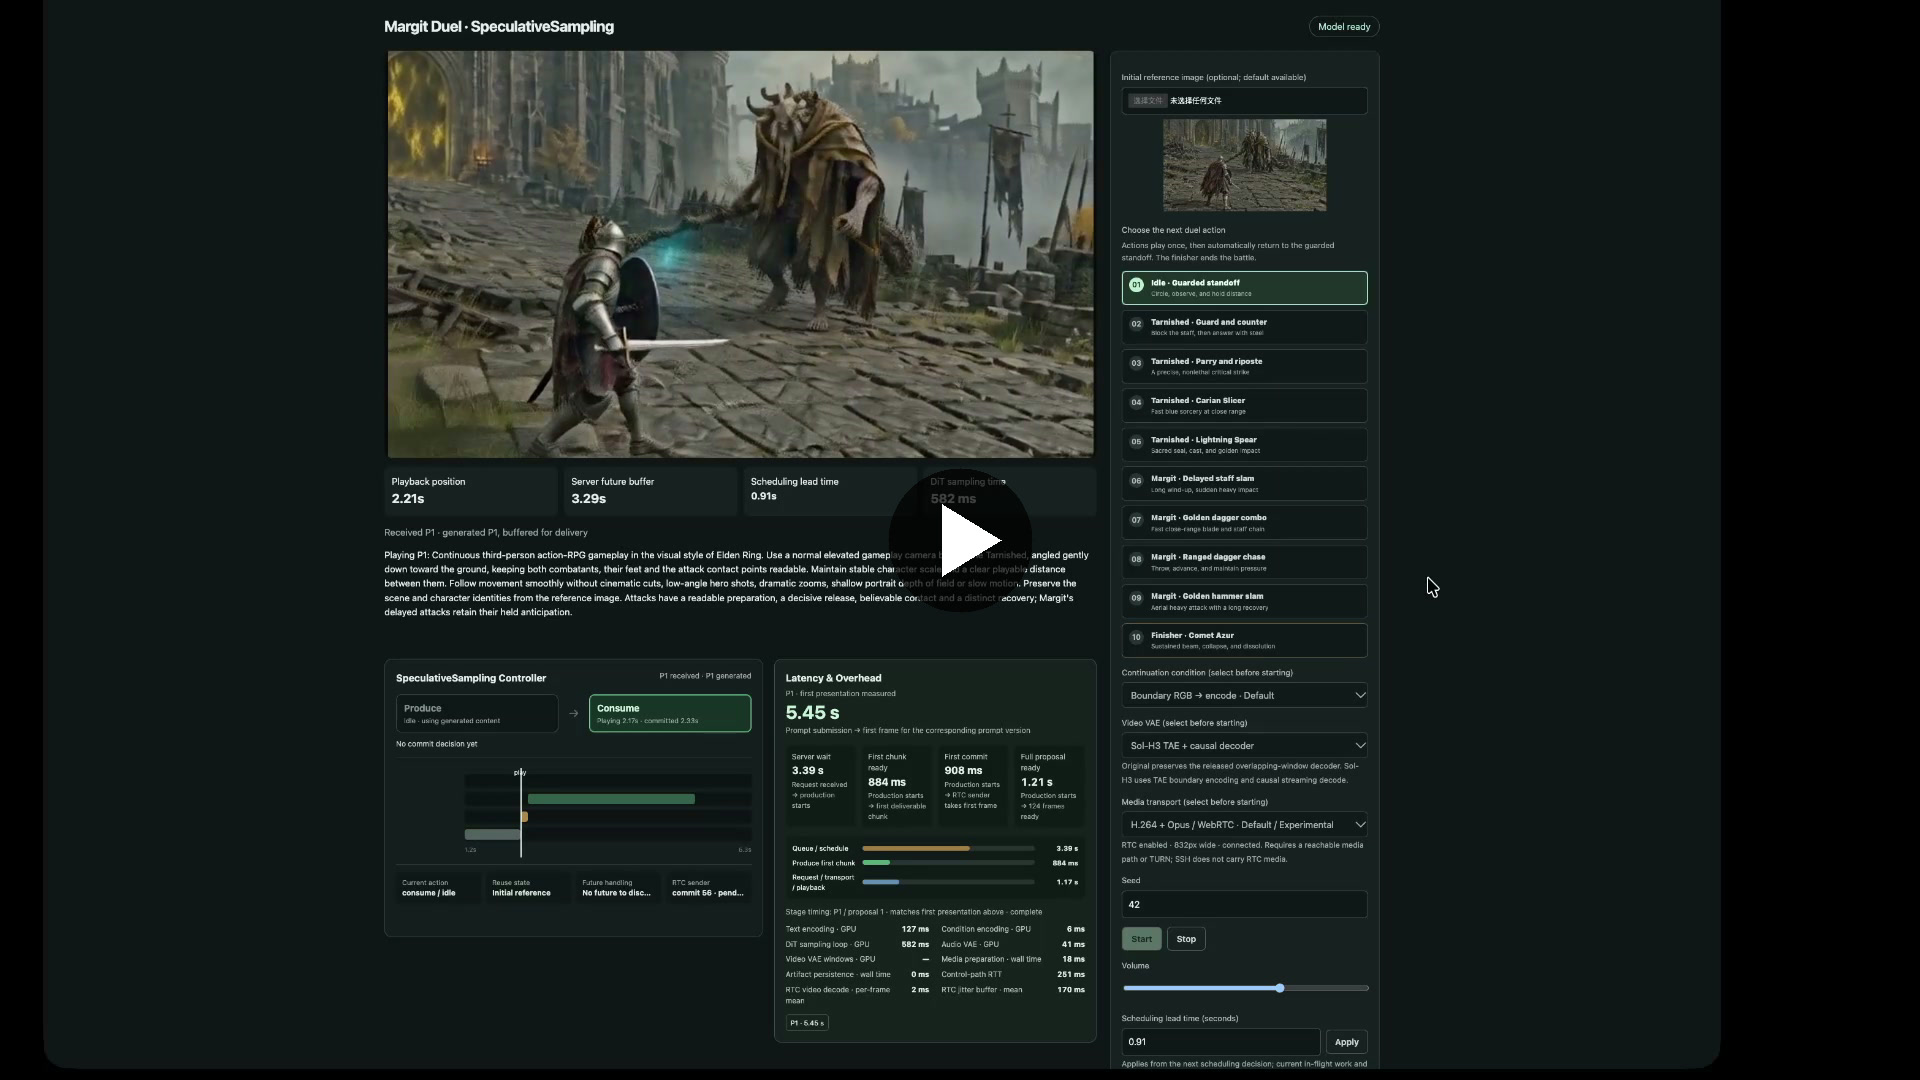
Task: Click the Full proposal ready 1.21 s card
Action: pyautogui.click(x=1049, y=786)
